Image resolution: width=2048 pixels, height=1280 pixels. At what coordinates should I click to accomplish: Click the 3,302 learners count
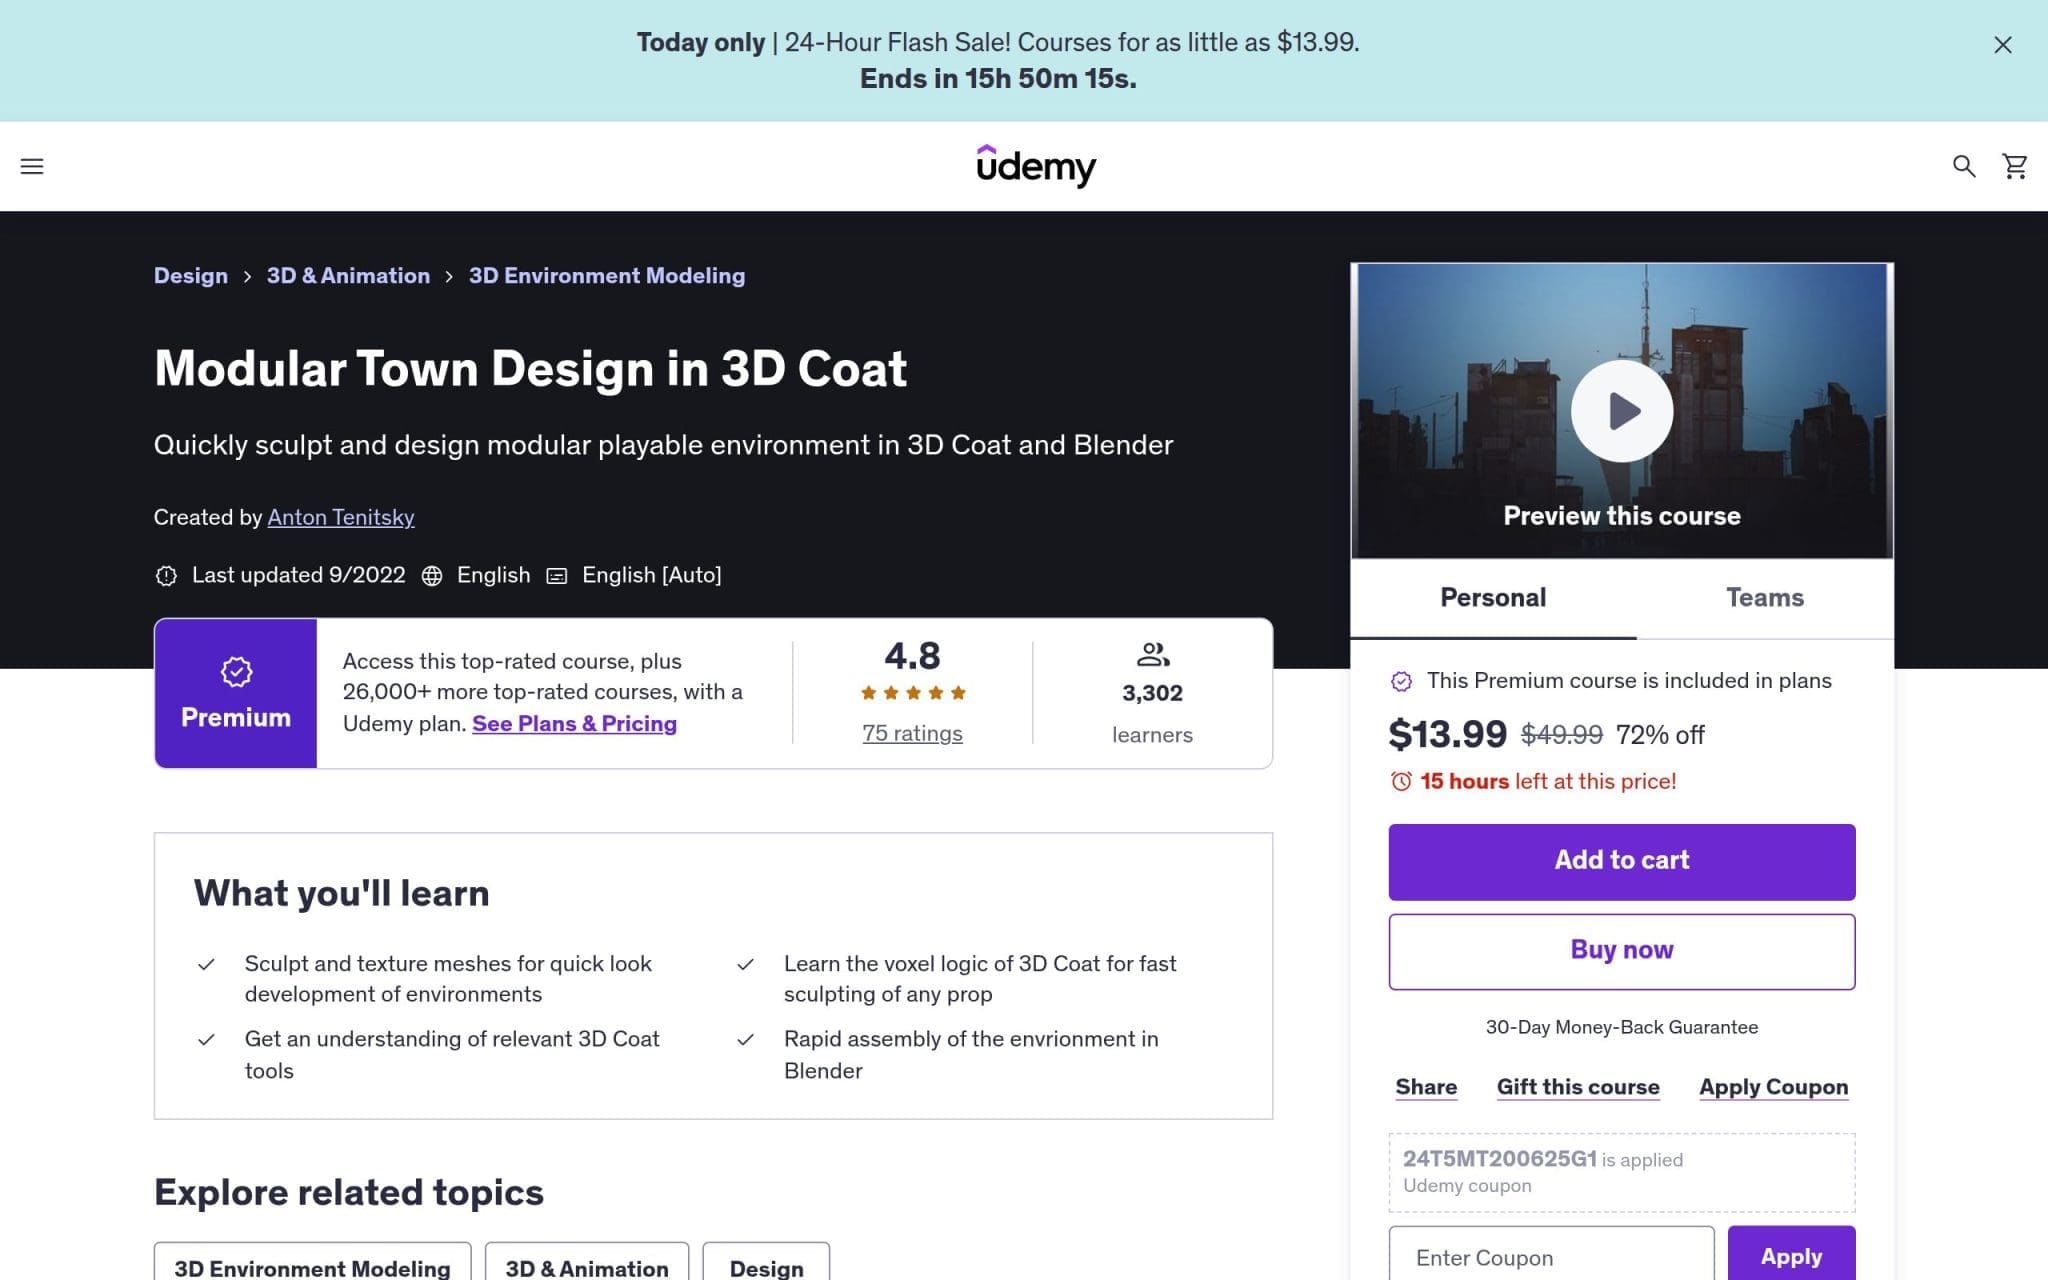tap(1152, 693)
